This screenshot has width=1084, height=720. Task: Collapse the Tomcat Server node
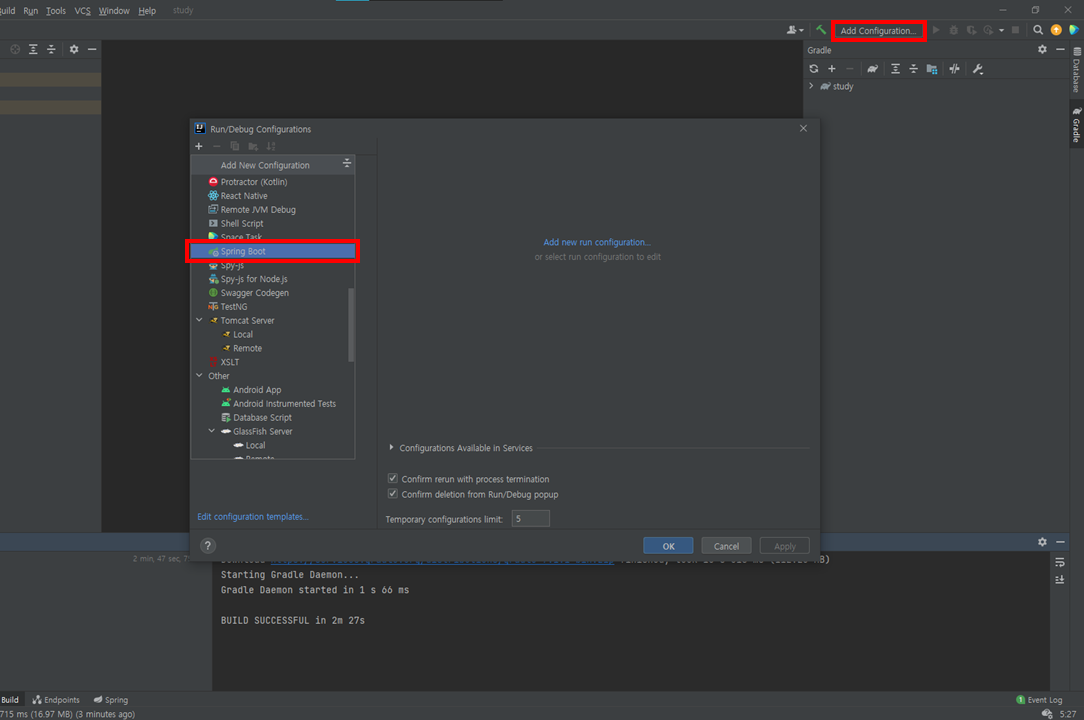[199, 320]
